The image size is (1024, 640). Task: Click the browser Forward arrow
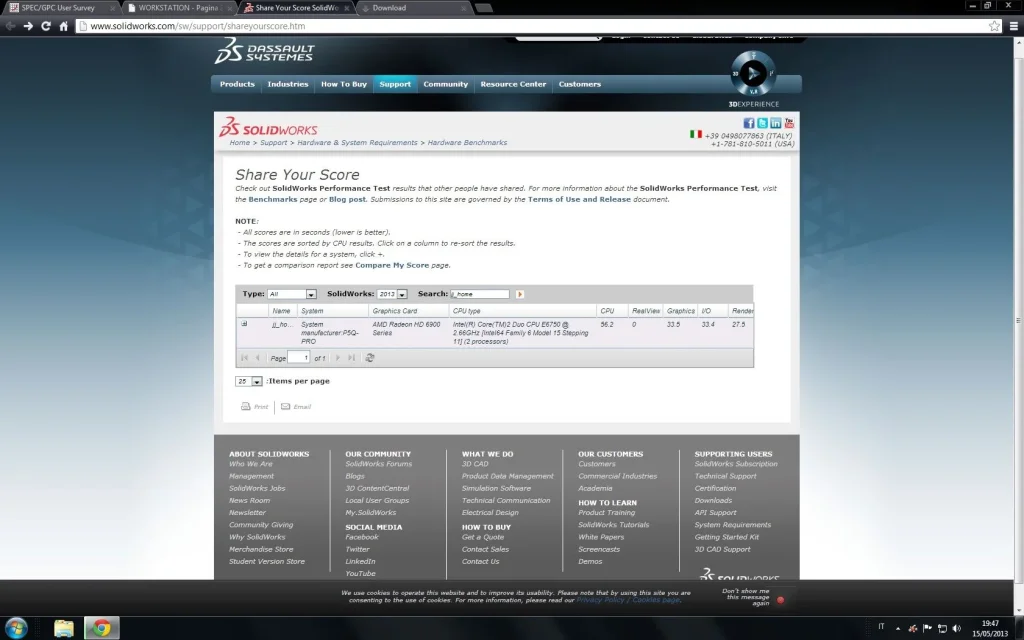pos(28,26)
